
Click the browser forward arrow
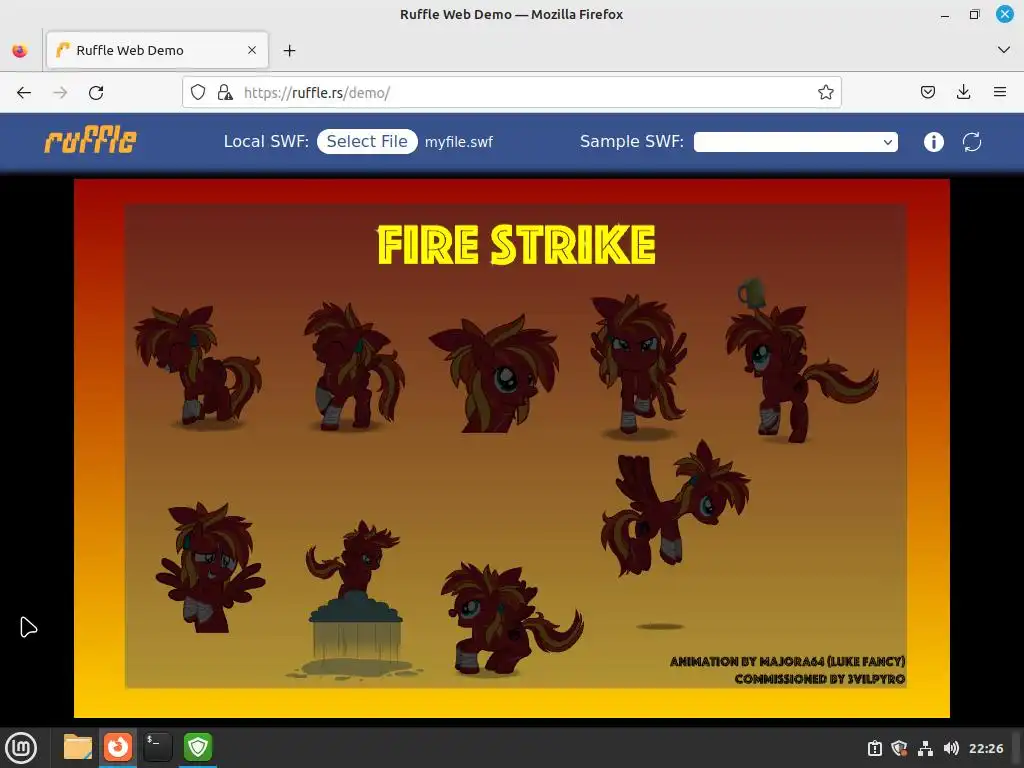click(60, 93)
